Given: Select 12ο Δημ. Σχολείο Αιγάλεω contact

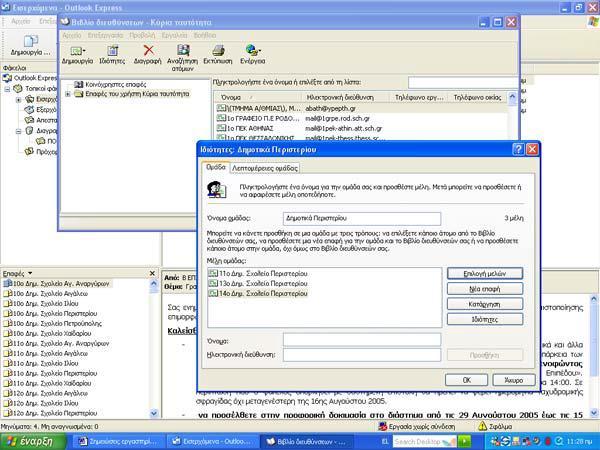Looking at the screenshot, I should tap(46, 393).
